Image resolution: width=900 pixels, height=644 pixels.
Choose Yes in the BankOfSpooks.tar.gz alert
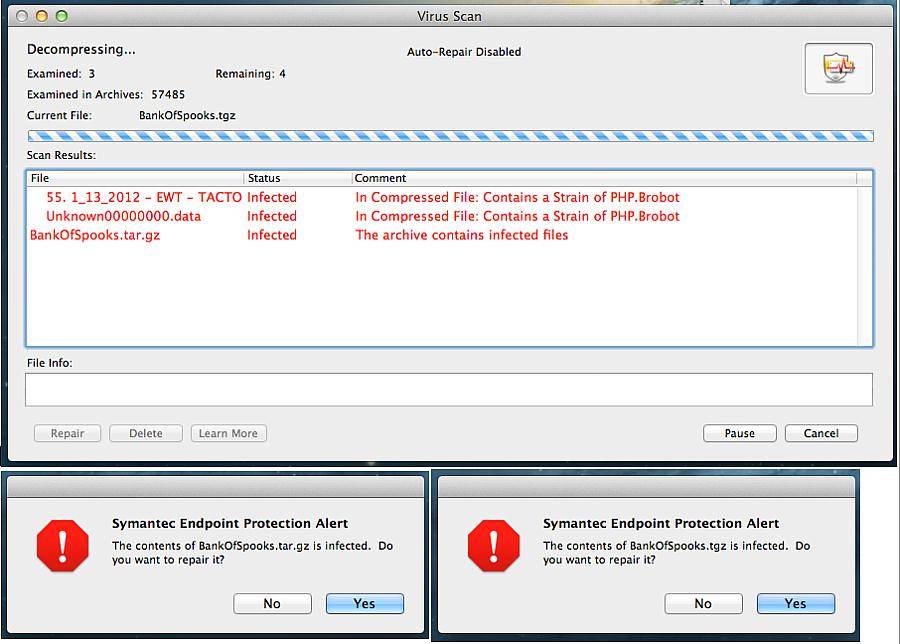coord(364,603)
